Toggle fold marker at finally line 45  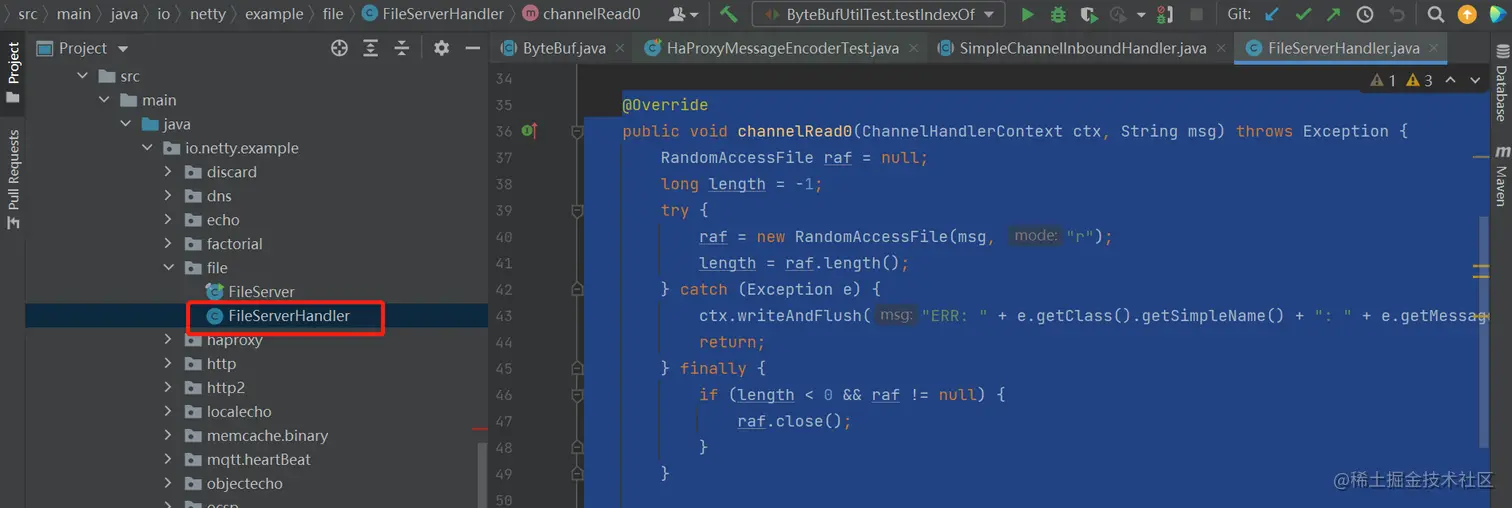(577, 368)
